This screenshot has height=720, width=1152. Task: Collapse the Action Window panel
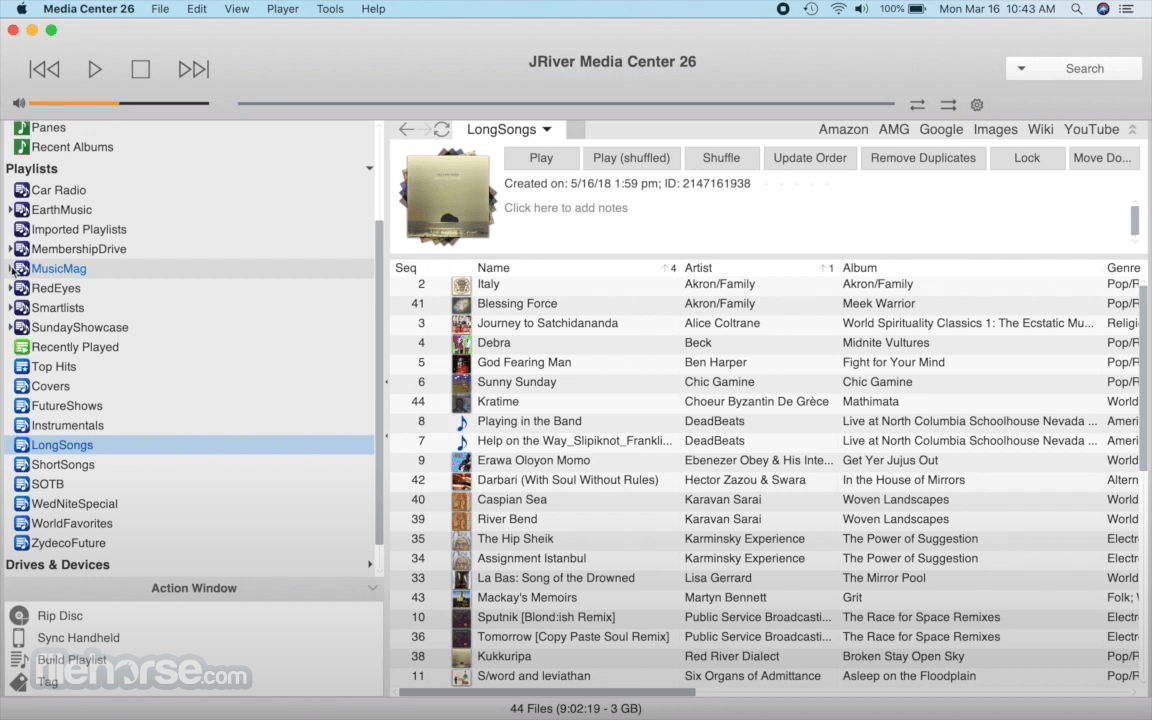pos(372,588)
